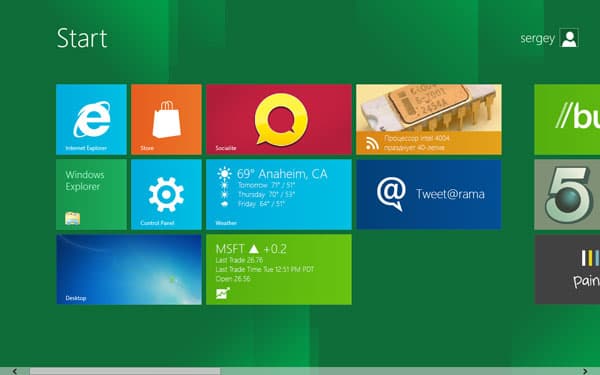
Task: Click the stock chart icon on MSFT tile
Action: coord(223,293)
